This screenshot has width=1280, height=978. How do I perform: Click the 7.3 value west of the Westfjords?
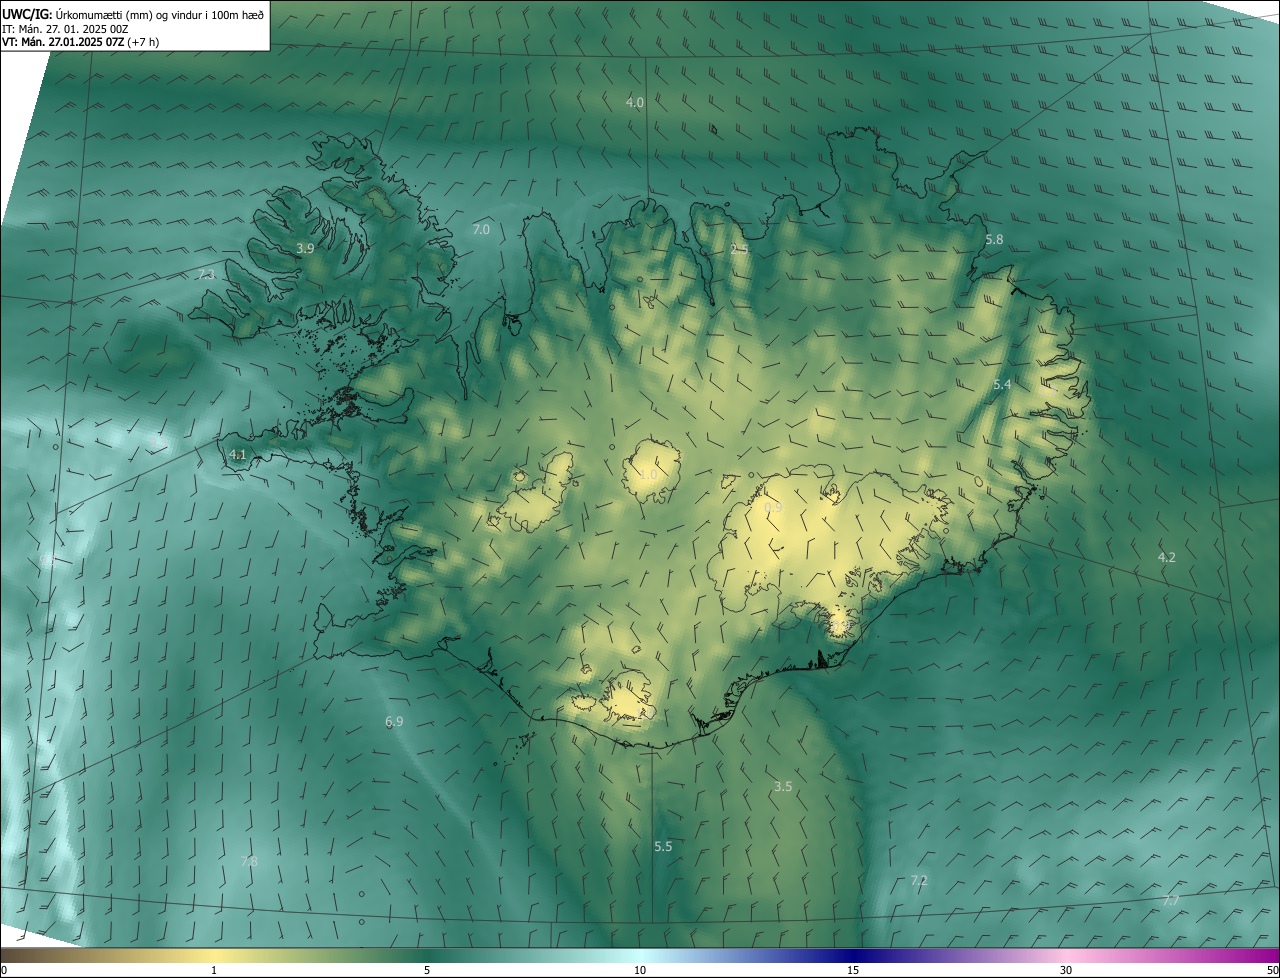(206, 274)
